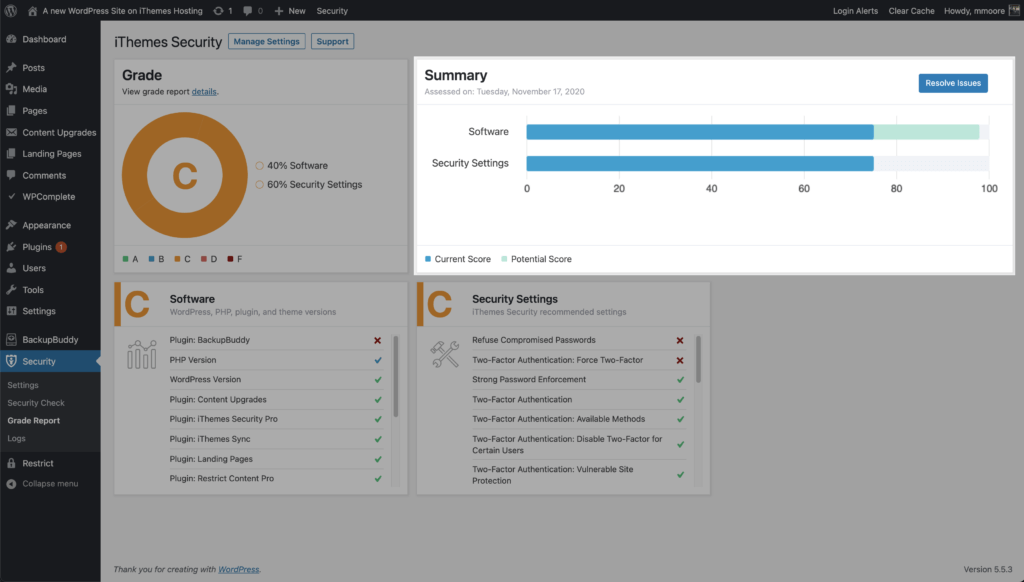Open the Logs submenu item
1024x582 pixels.
click(16, 438)
